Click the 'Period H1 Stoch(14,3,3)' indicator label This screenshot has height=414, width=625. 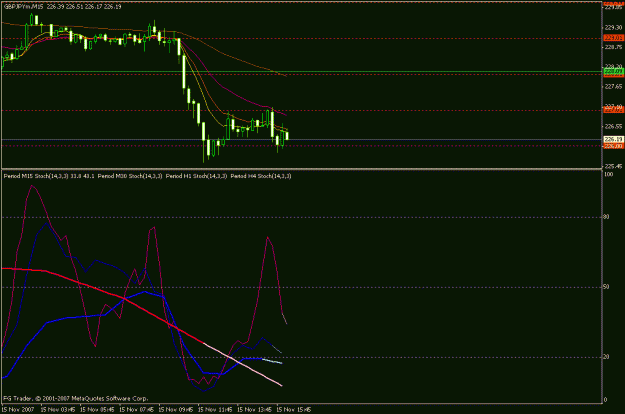click(x=197, y=176)
